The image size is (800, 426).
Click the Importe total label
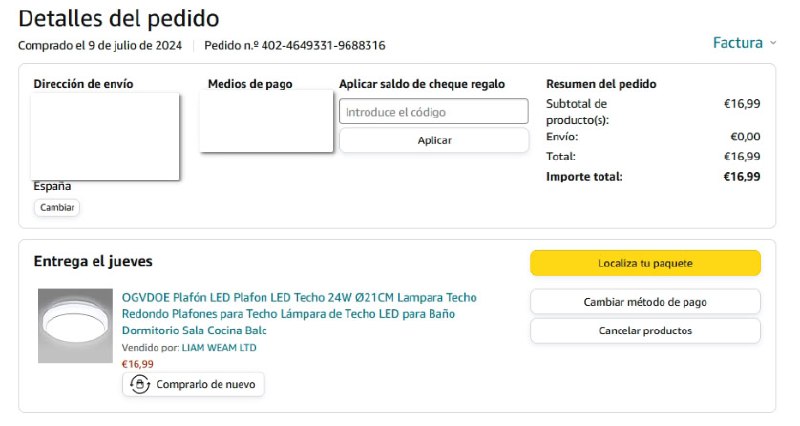(584, 177)
